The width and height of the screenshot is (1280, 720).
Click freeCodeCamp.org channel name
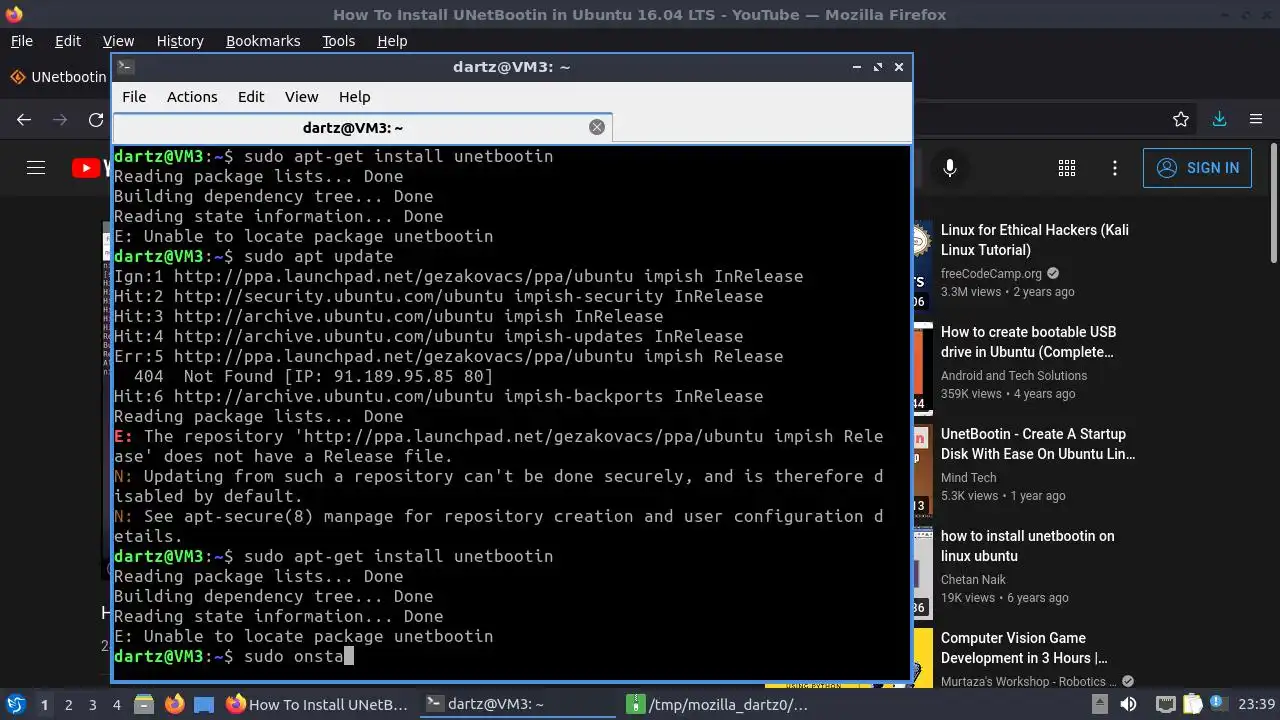coord(991,273)
